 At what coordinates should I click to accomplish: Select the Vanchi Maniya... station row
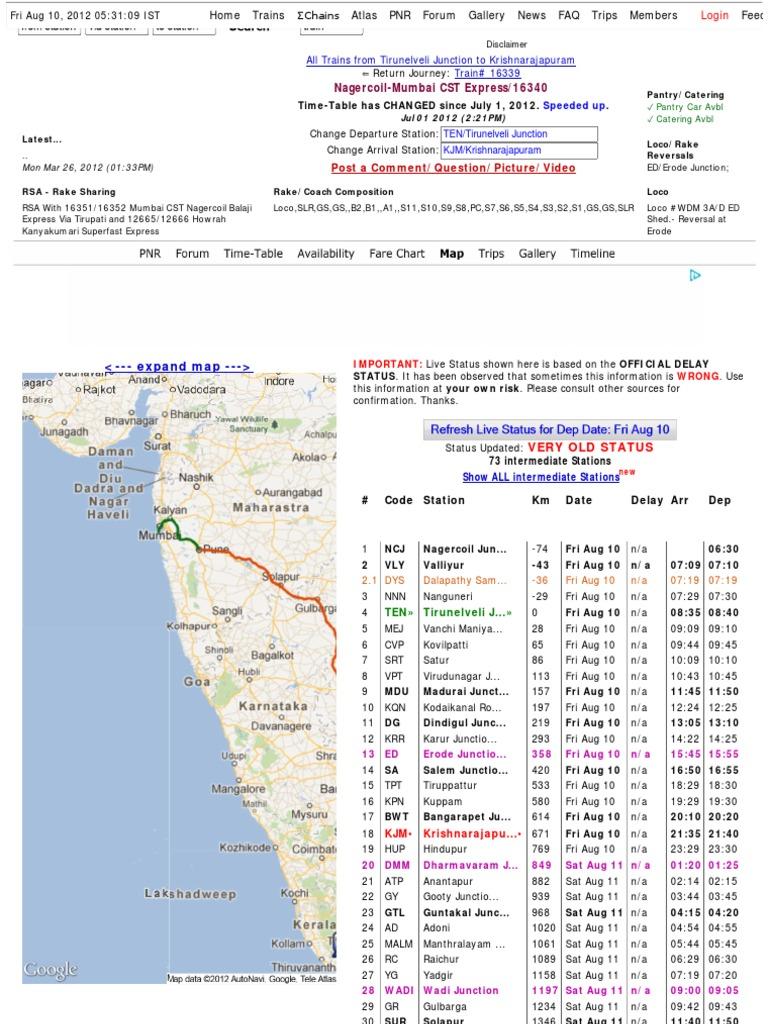550,629
